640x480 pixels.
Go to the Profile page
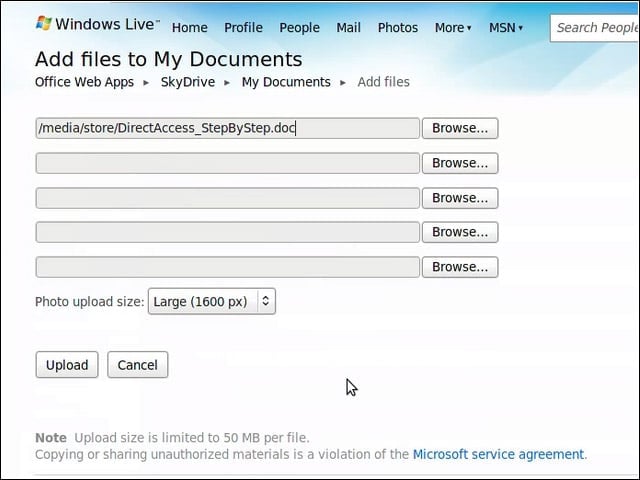[243, 27]
